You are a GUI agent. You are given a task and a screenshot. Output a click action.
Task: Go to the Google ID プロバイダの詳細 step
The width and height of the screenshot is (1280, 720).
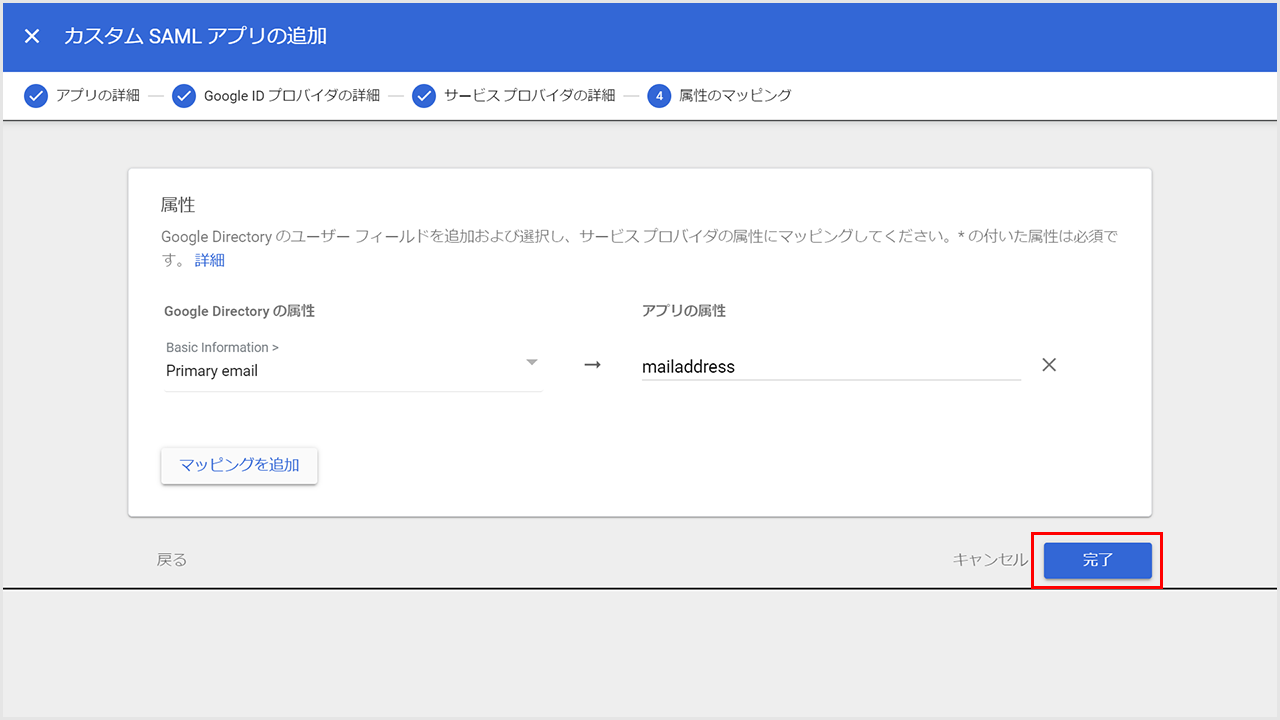coord(291,96)
